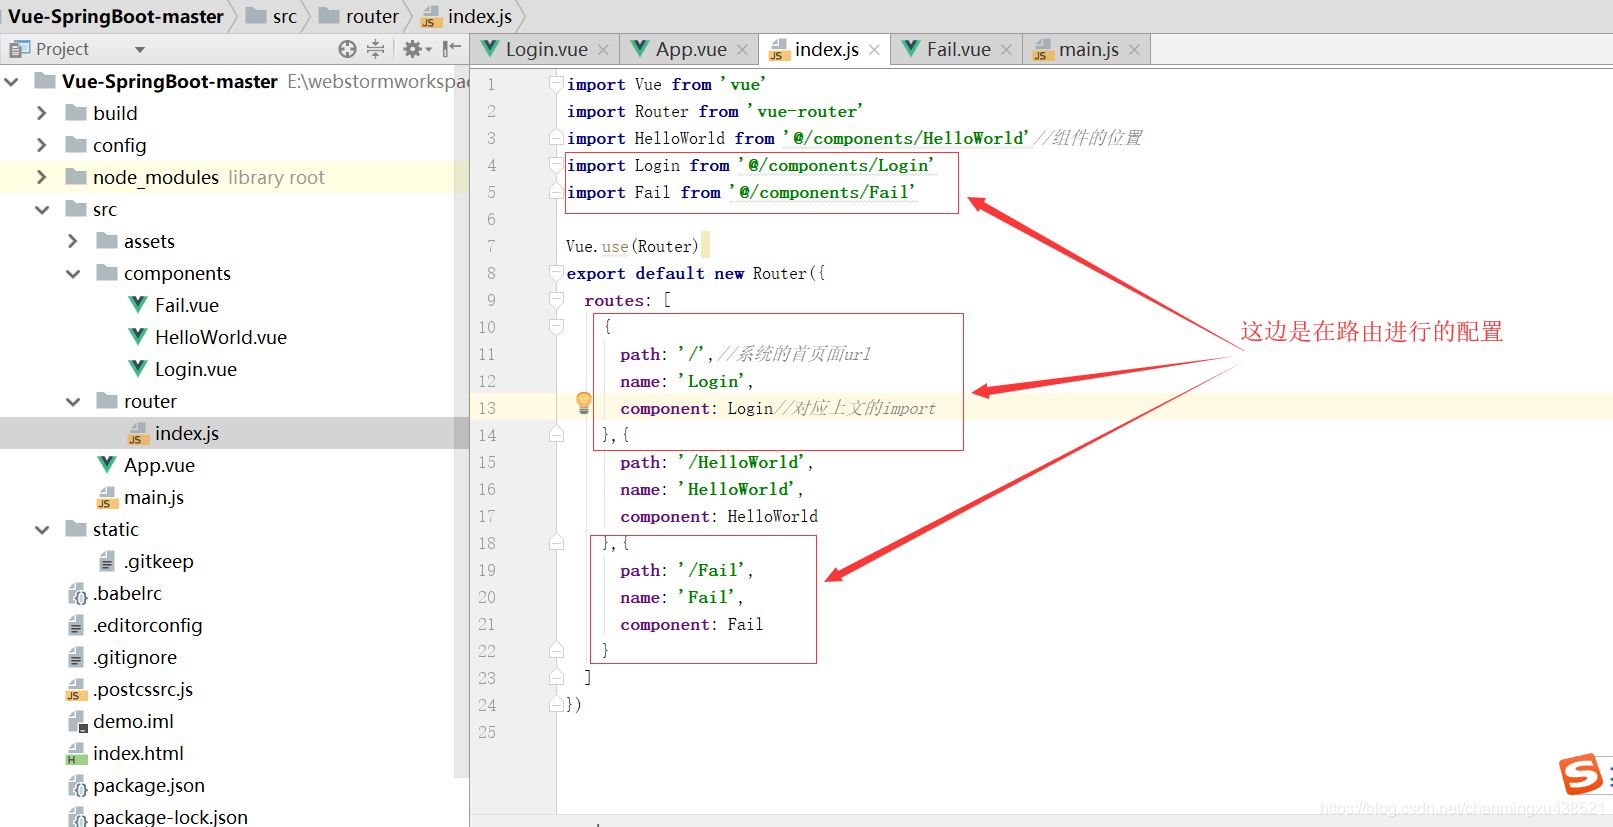
Task: Click the project tree vertical scrollbar
Action: click(x=461, y=420)
